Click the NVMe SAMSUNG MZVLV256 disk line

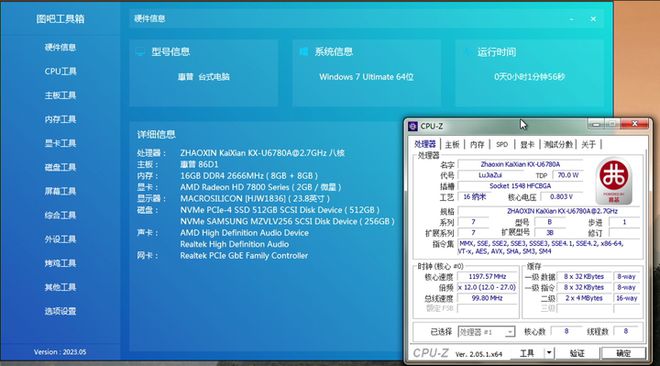coord(287,221)
